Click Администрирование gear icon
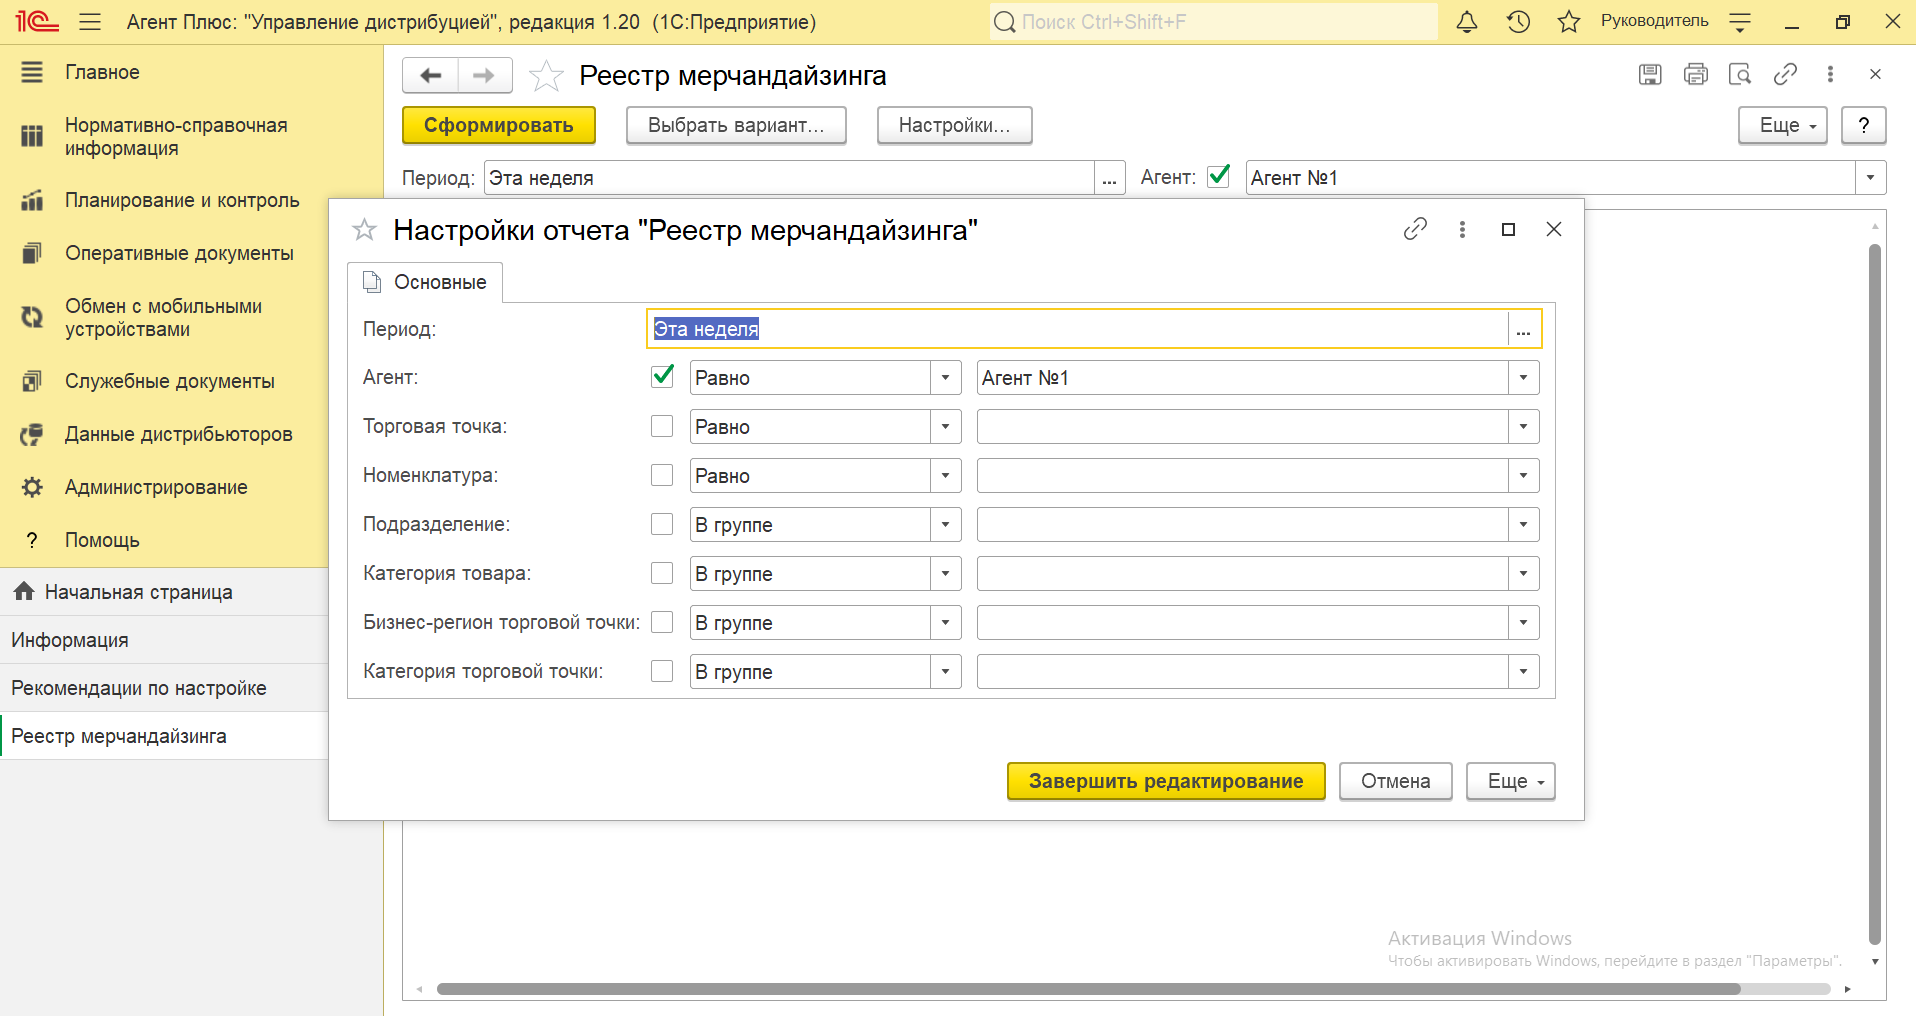Screen dimensions: 1916x1016 tap(32, 487)
